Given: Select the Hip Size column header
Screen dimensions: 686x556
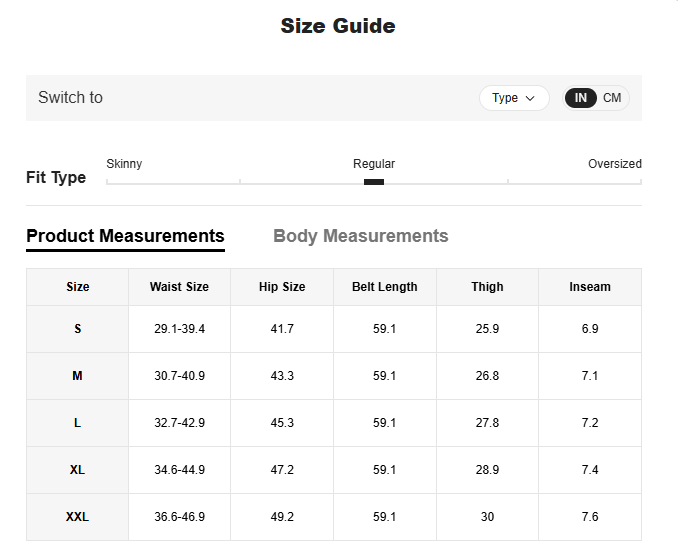Looking at the screenshot, I should click(282, 287).
